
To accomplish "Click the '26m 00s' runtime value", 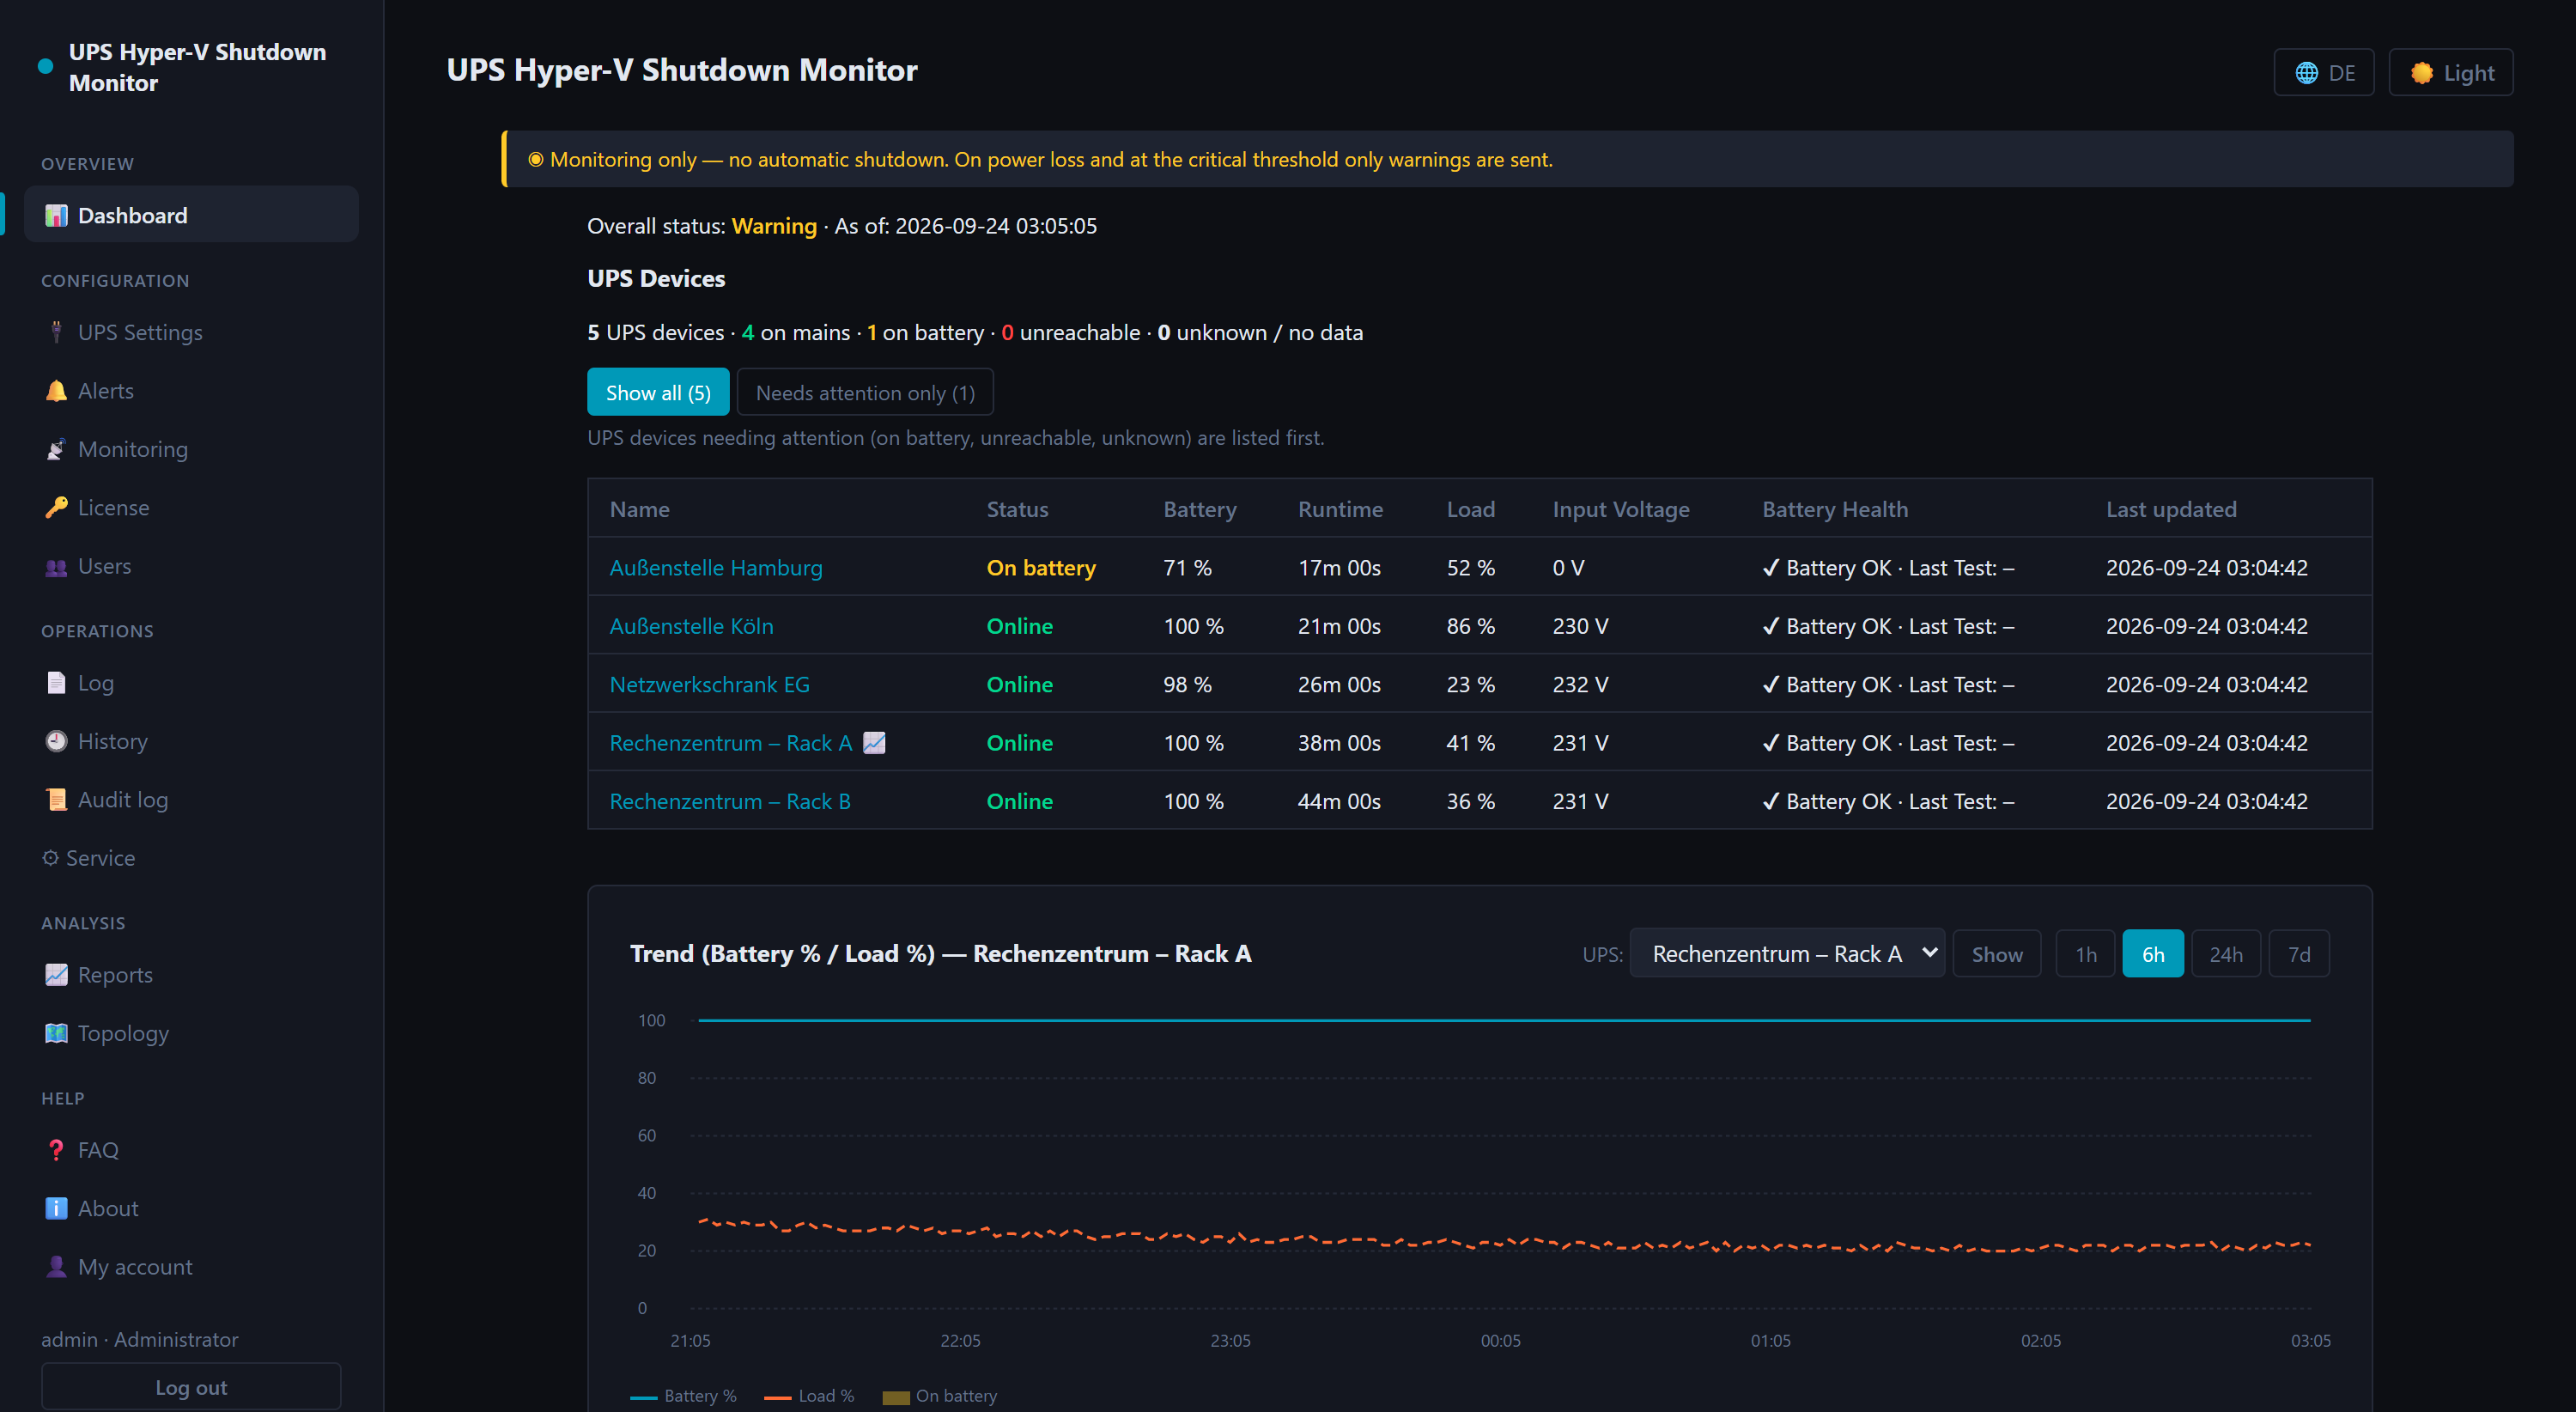I will click(x=1339, y=685).
